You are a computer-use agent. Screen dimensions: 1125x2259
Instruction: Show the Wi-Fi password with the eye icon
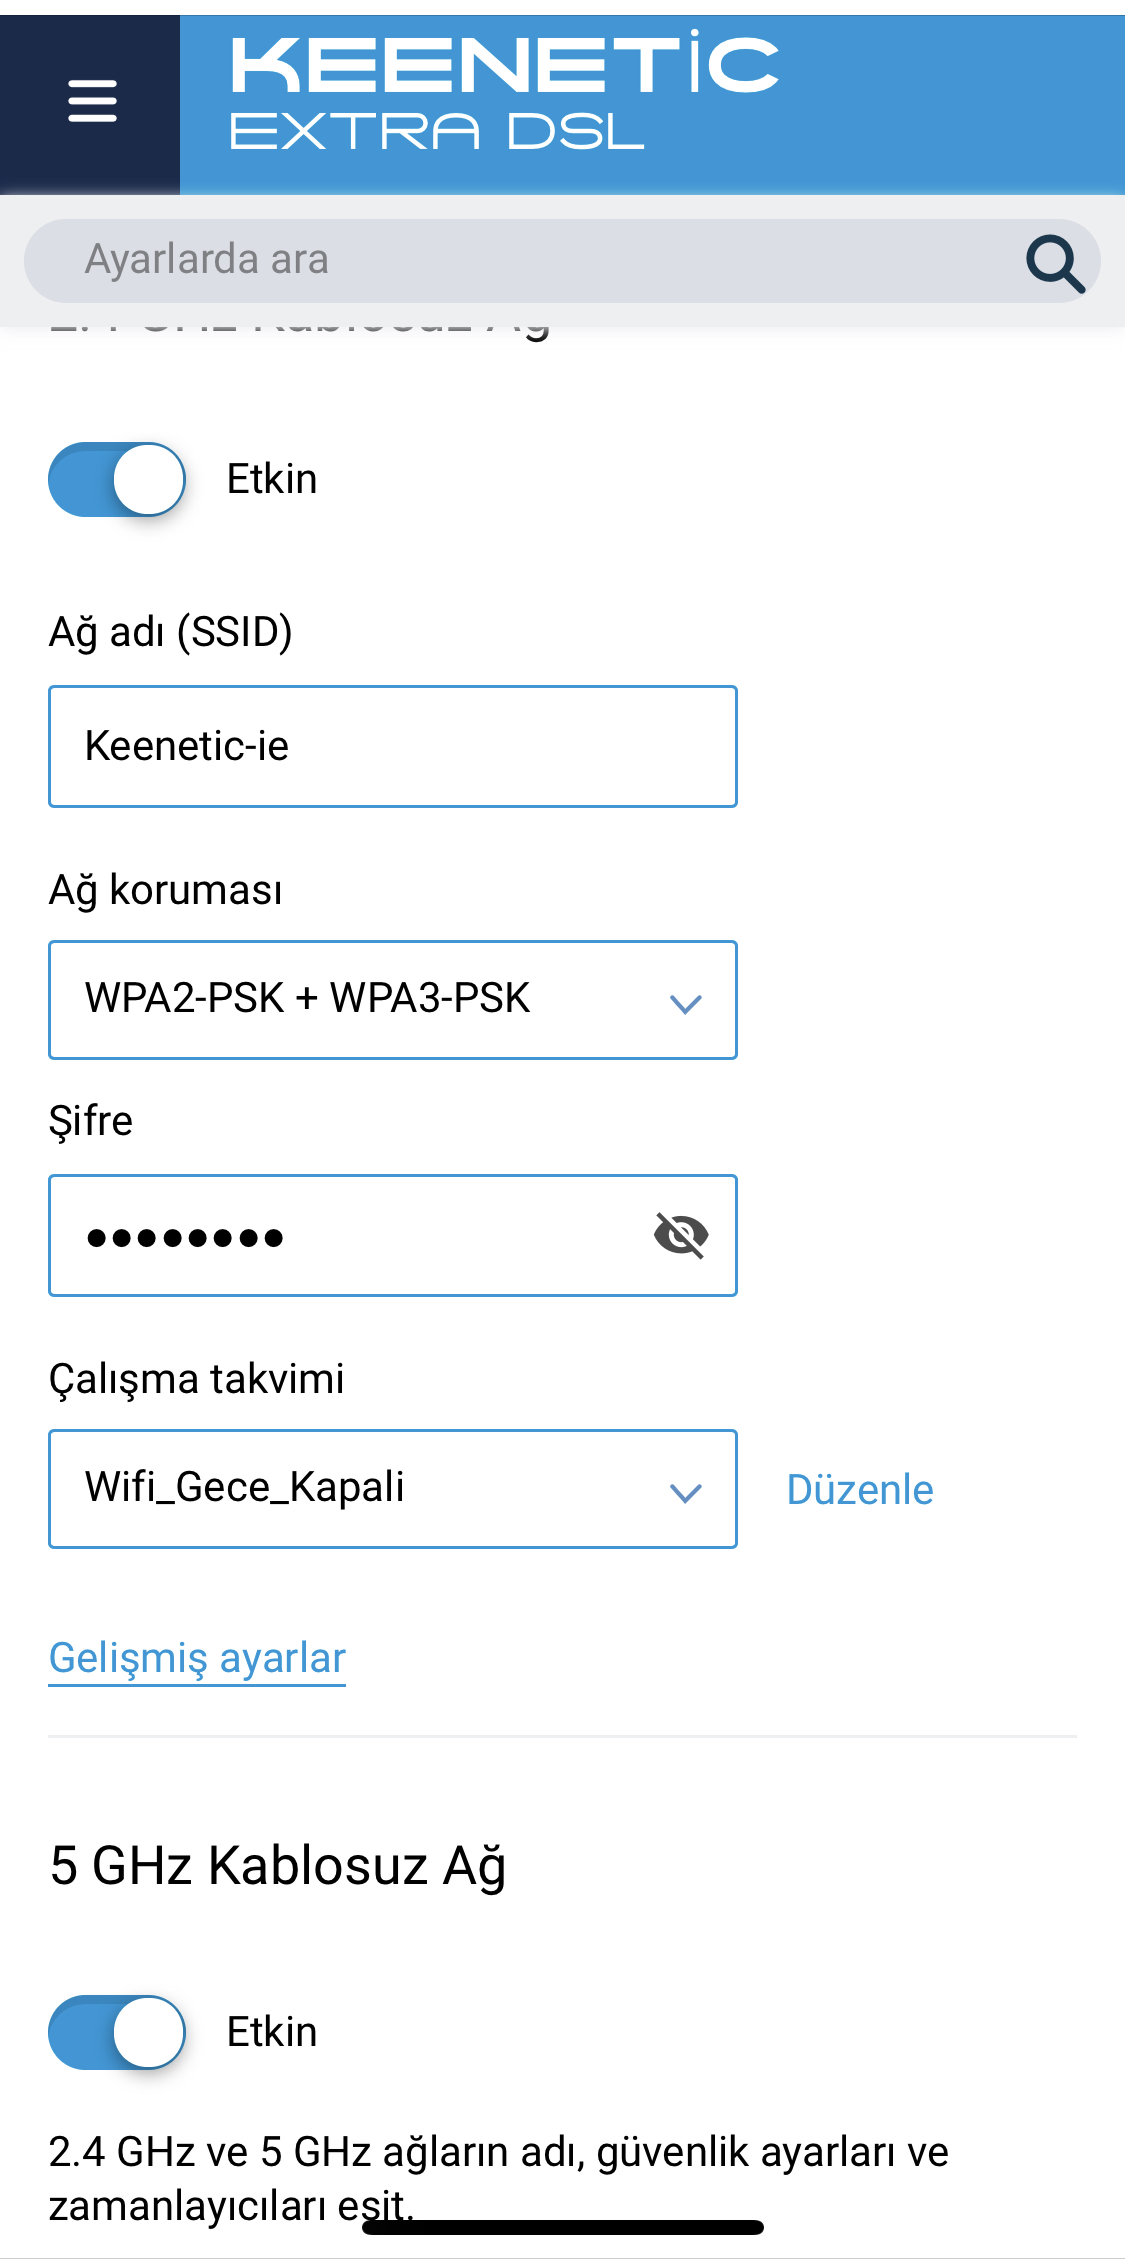click(681, 1235)
